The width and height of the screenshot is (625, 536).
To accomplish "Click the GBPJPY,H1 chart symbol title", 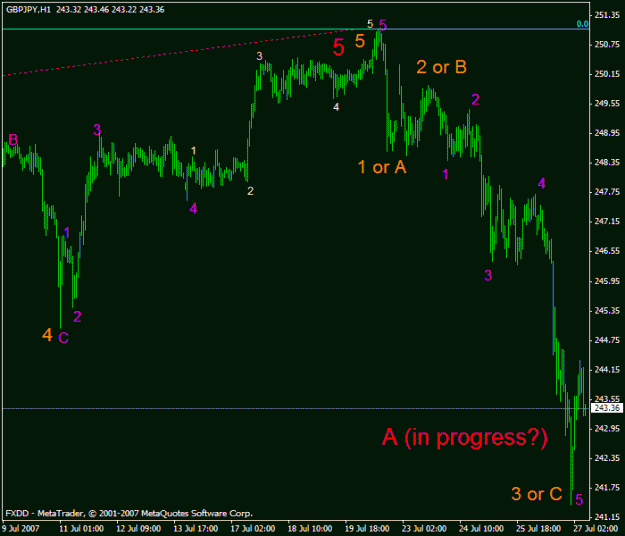I will (29, 10).
